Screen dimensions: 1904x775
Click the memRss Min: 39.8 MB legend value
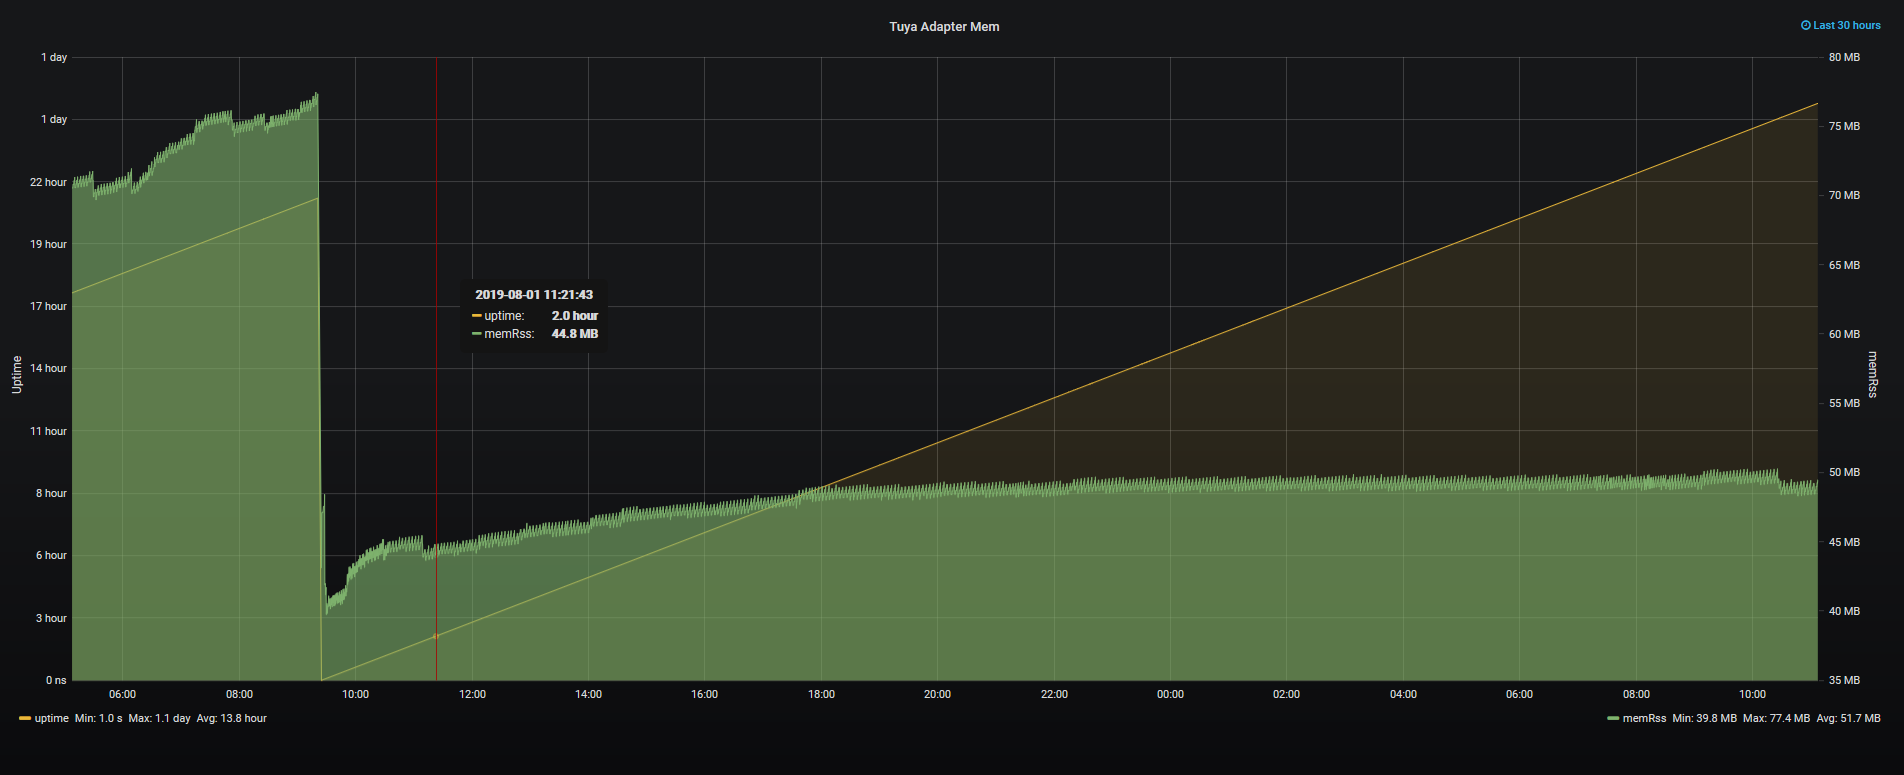1705,718
